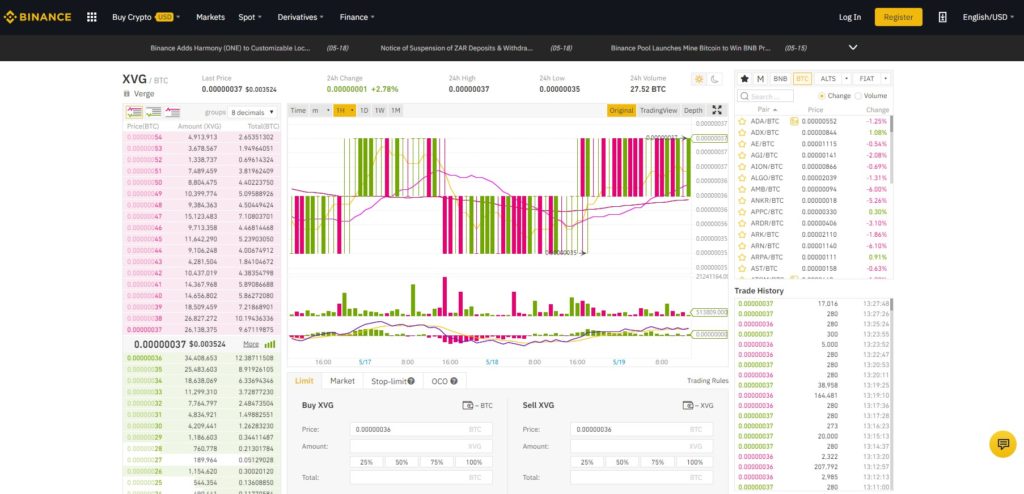
Task: Select the BNB markets tab
Action: coord(780,78)
